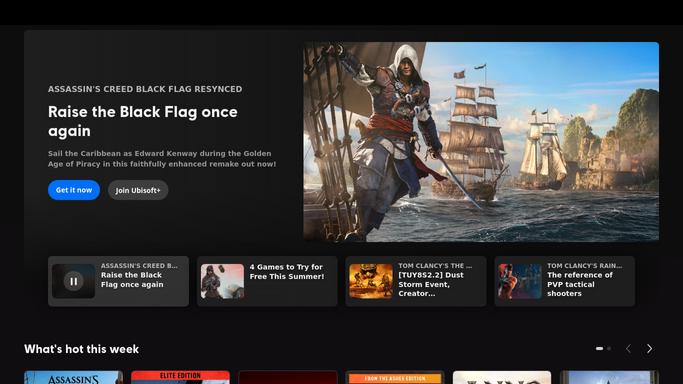
Task: Click the Join Ubisoft+ button
Action: point(138,190)
